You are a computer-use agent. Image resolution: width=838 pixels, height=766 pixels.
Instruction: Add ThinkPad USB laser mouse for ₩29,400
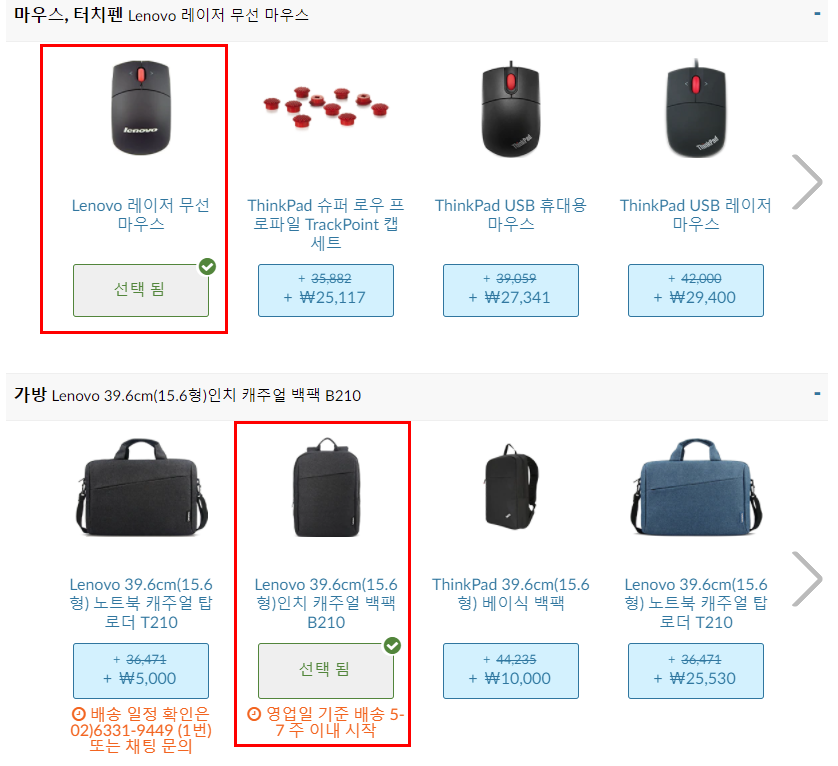(x=695, y=290)
